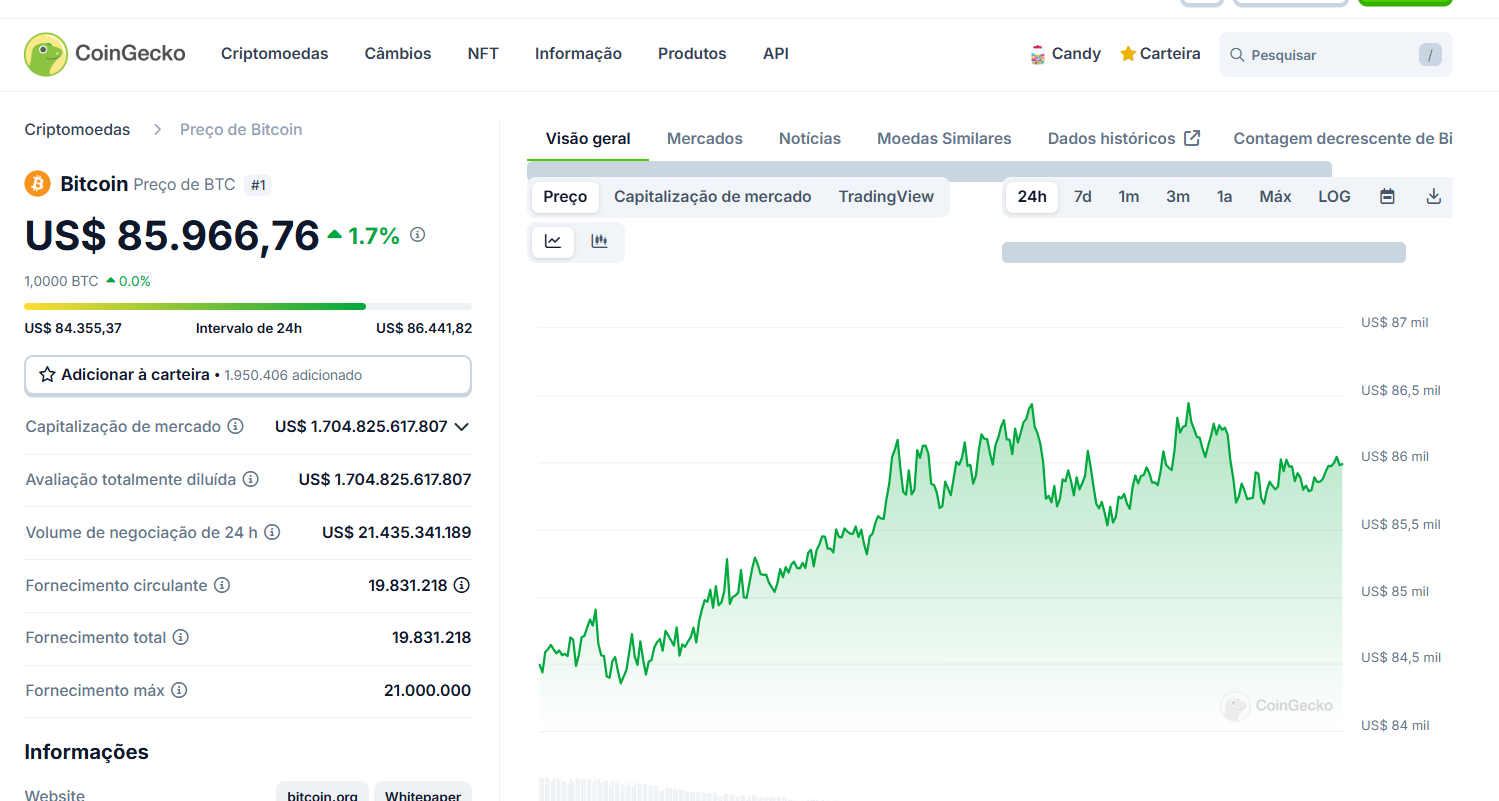Click star icon in Adicionar à carteira
Screen dimensions: 1499x801
(x=47, y=375)
